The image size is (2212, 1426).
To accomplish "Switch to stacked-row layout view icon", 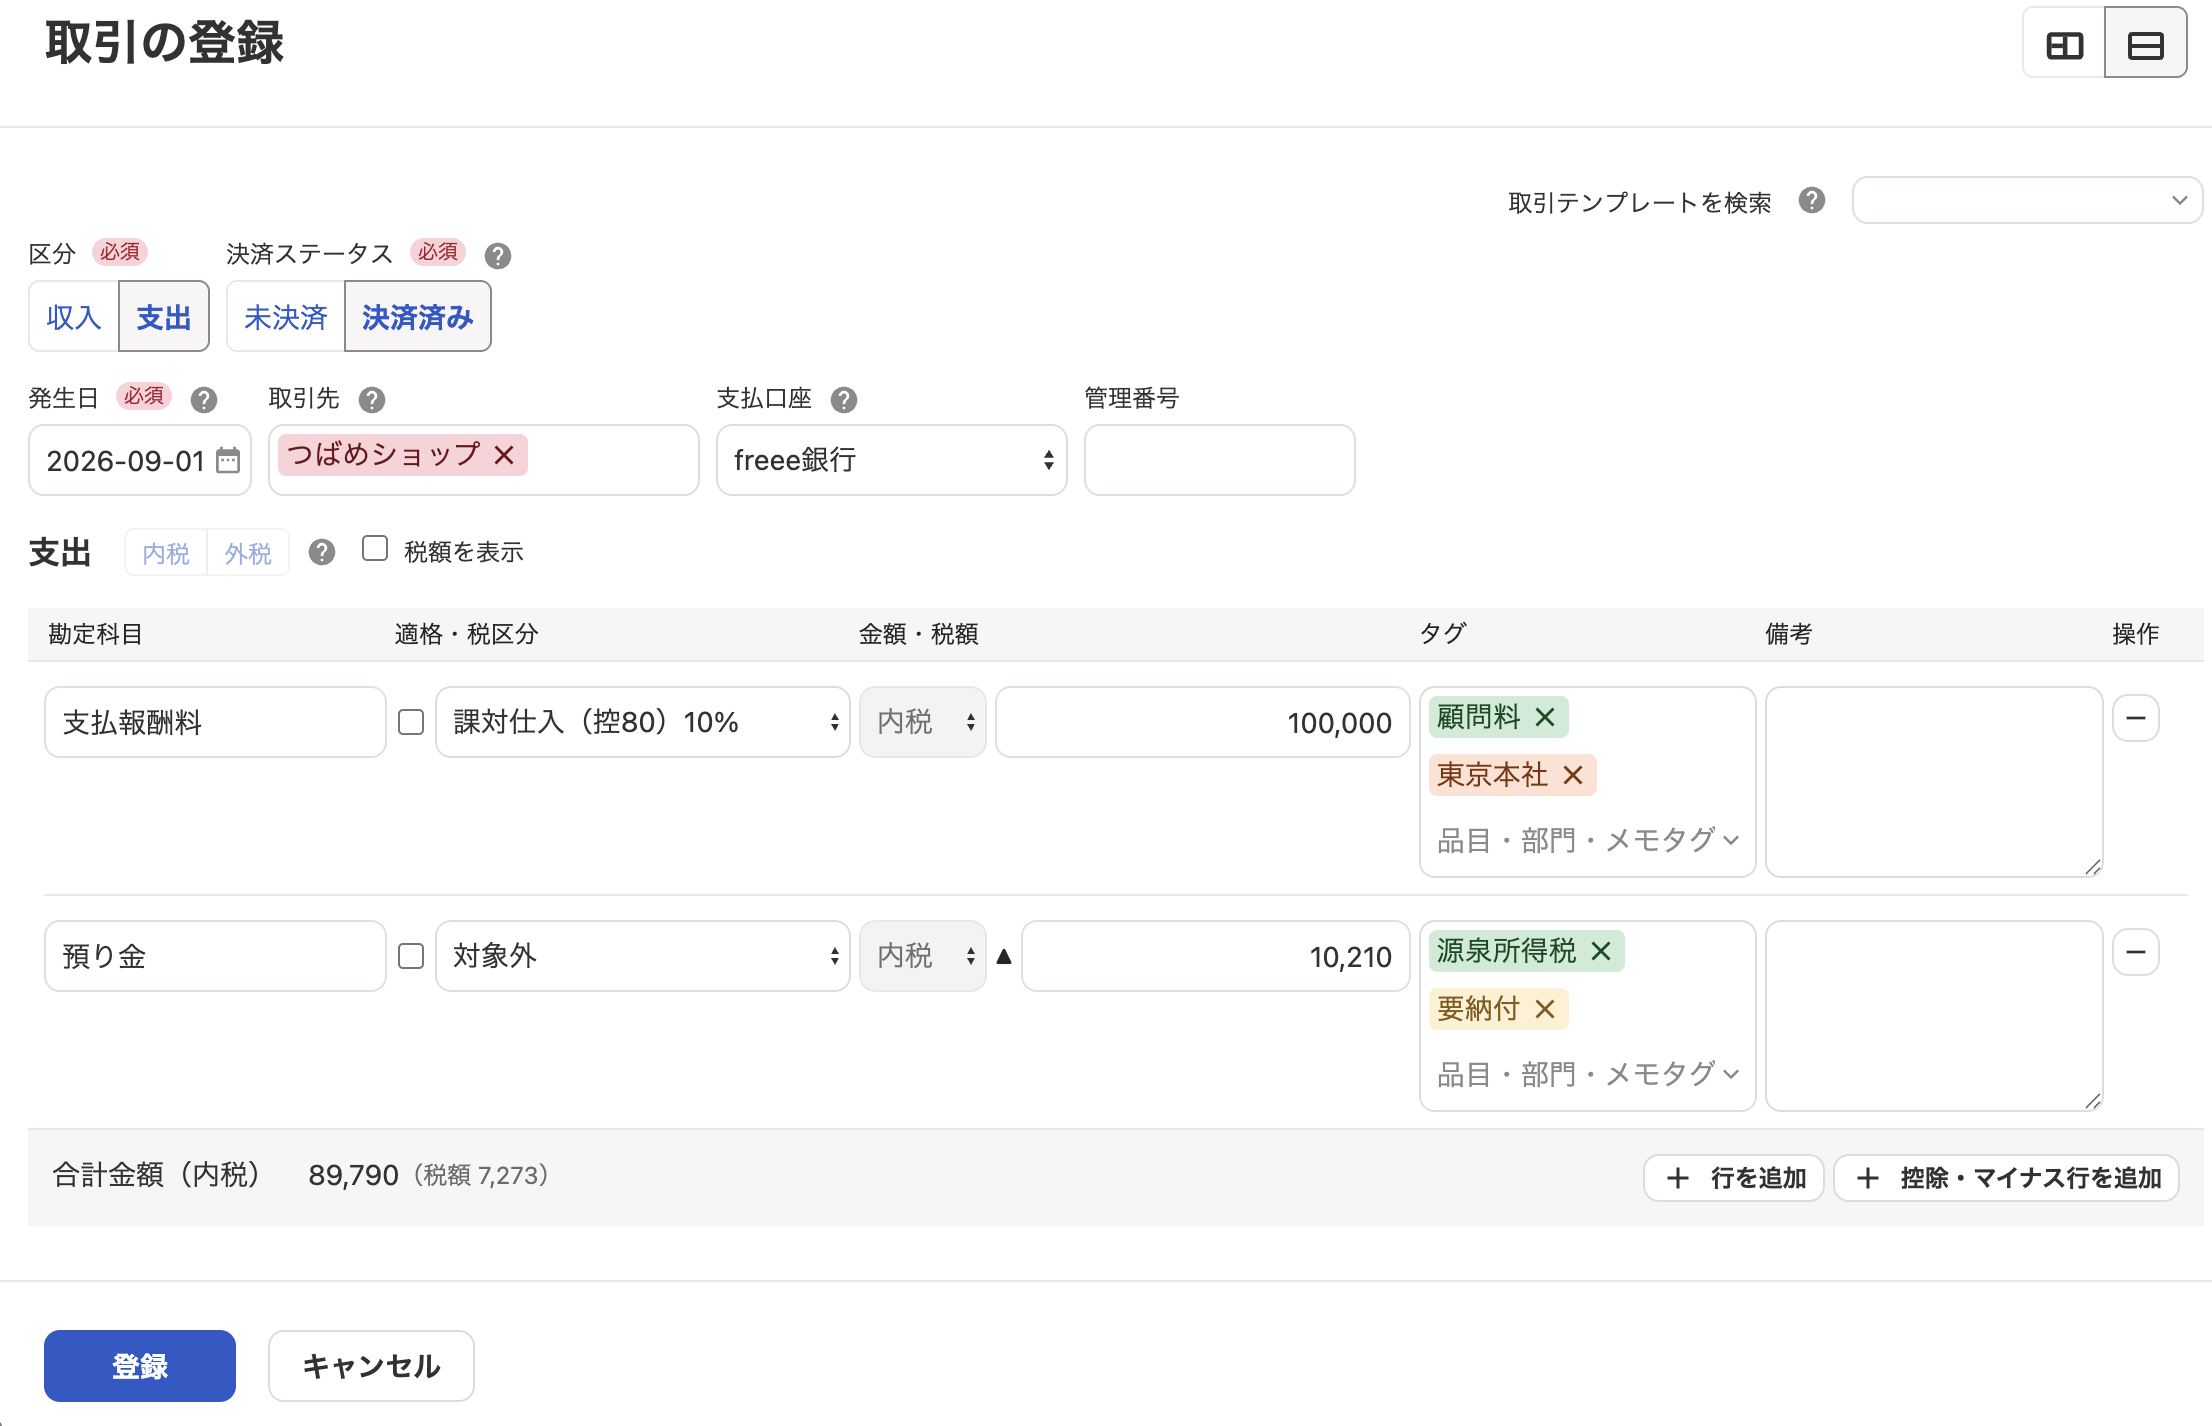I will point(2145,45).
